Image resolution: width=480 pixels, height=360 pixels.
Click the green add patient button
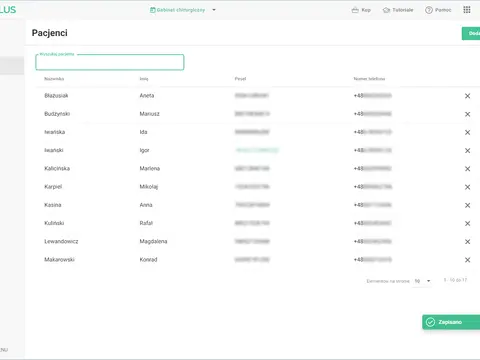pyautogui.click(x=471, y=33)
